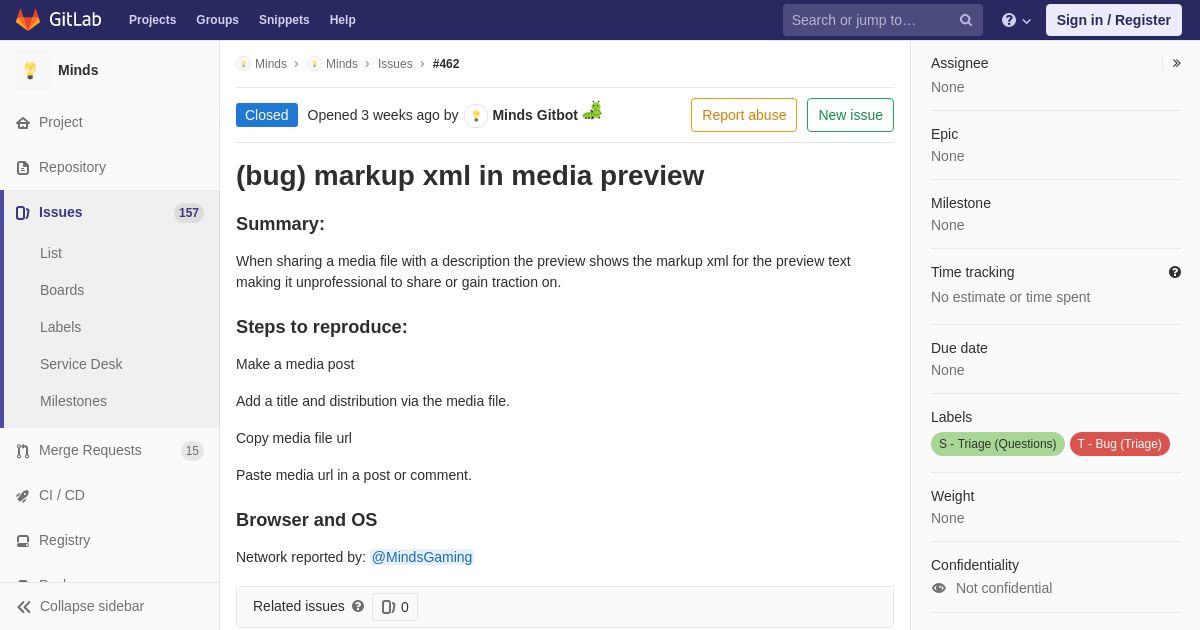Screen dimensions: 1200x630
Task: Click the Issues icon in sidebar
Action: click(23, 213)
